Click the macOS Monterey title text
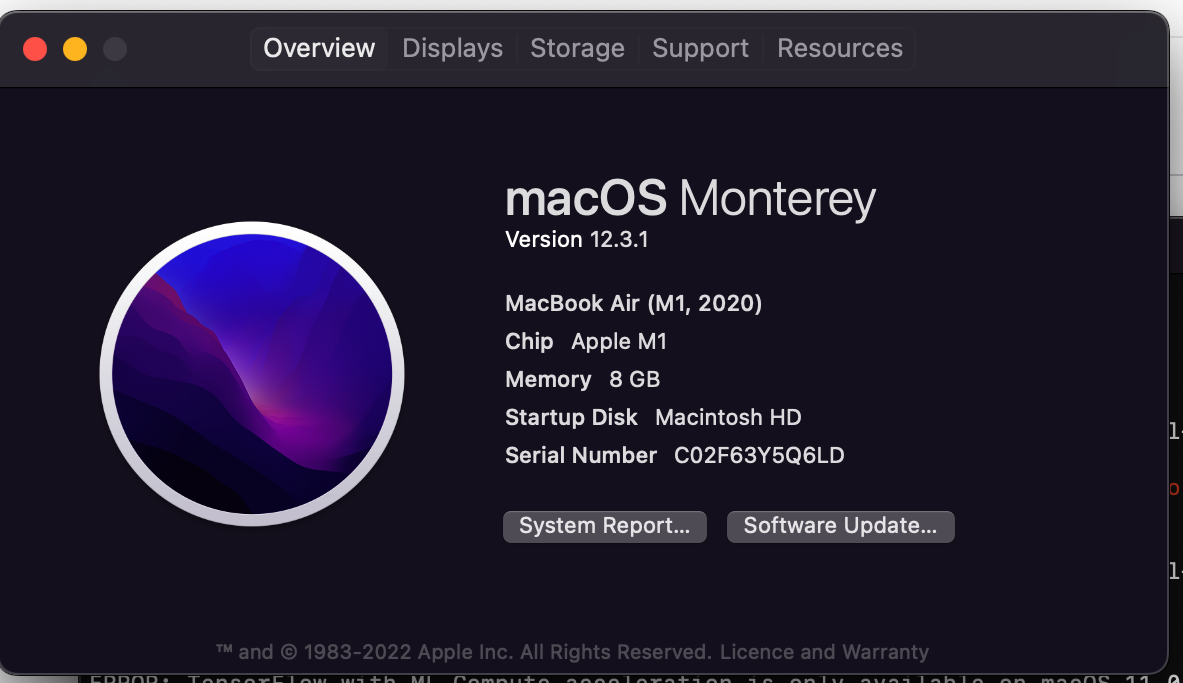Image resolution: width=1183 pixels, height=683 pixels. point(690,199)
